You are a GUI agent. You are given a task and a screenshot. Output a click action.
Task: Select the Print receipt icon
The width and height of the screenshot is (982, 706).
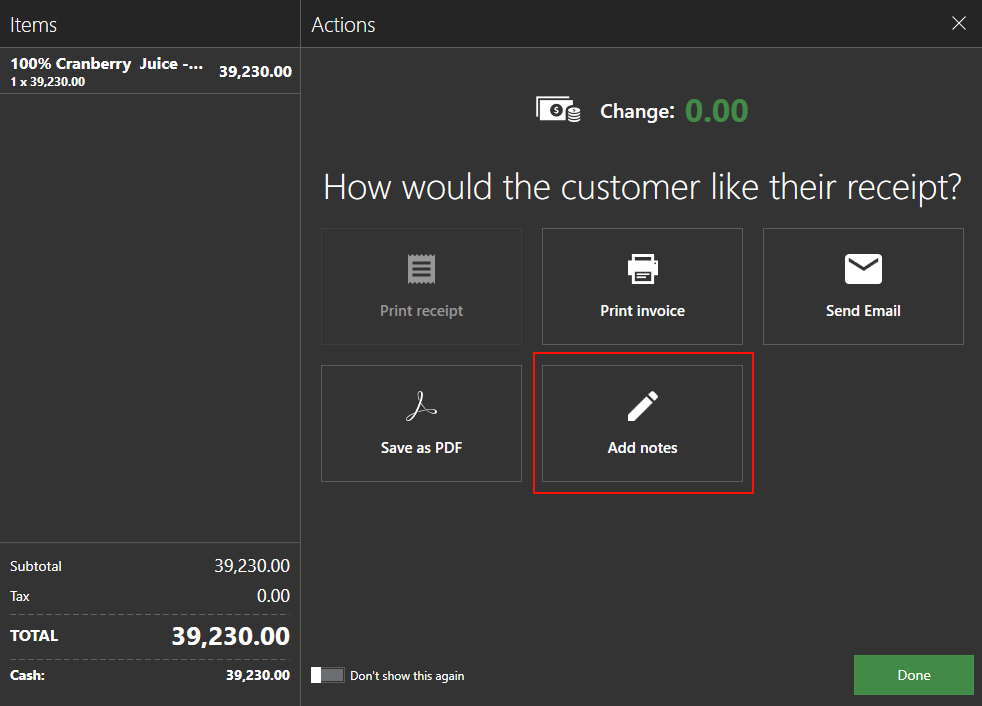(420, 268)
